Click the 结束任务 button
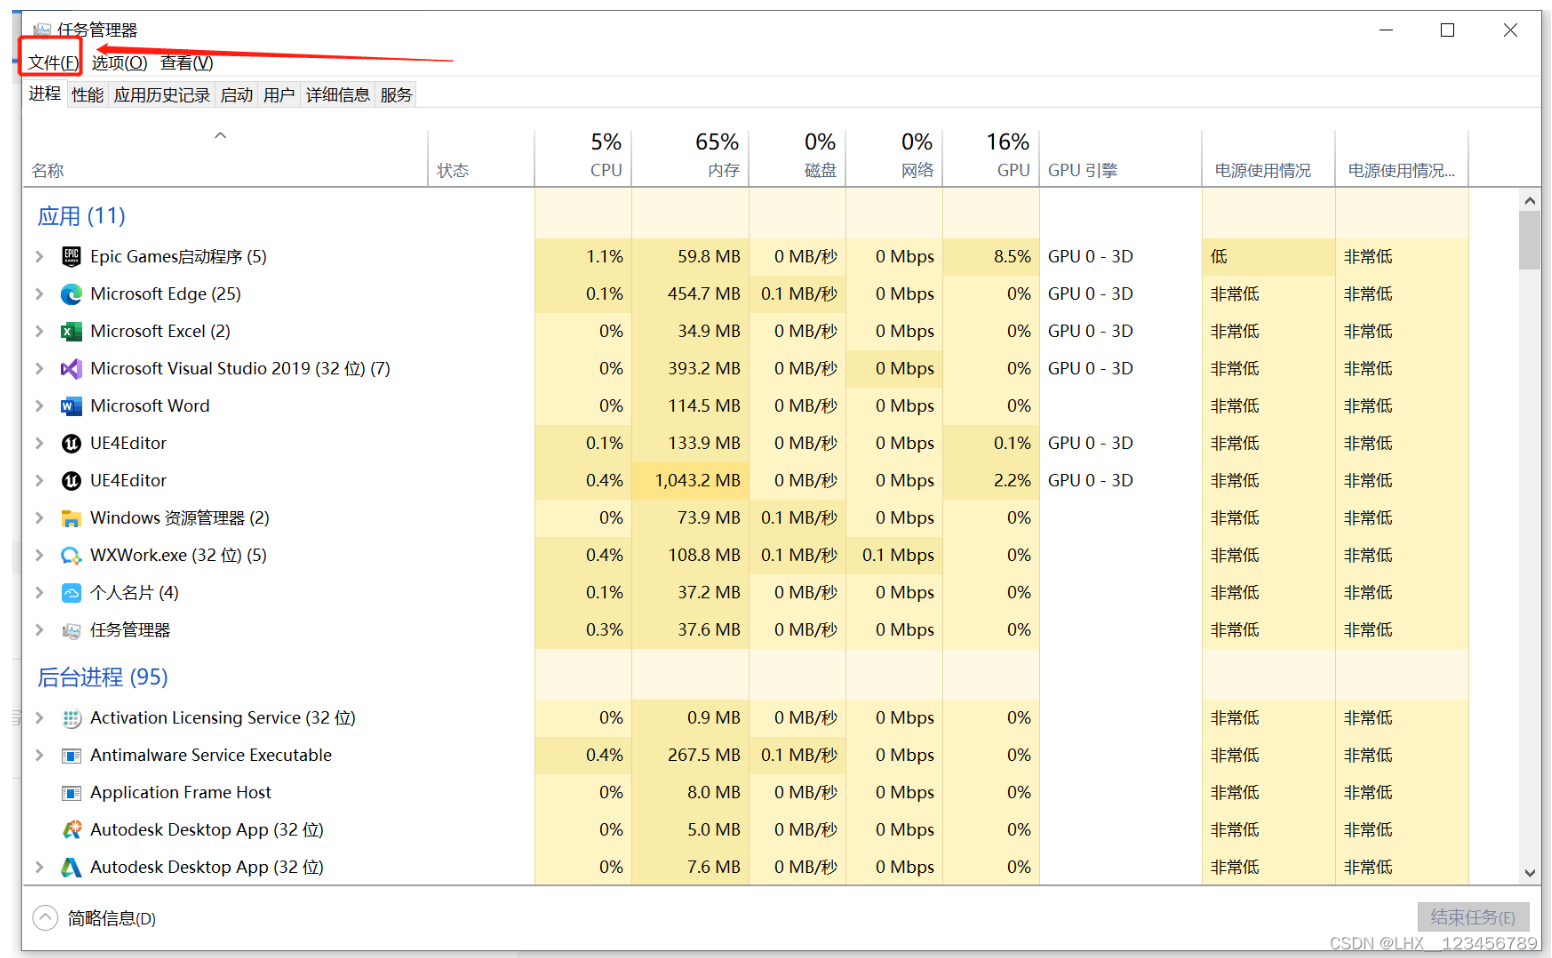This screenshot has height=958, width=1552. (1472, 917)
